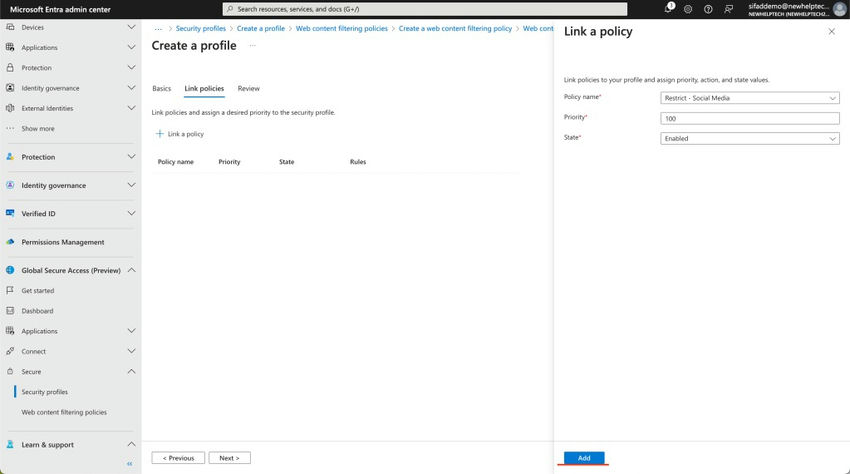
Task: Click the Priority input field
Action: pyautogui.click(x=750, y=118)
